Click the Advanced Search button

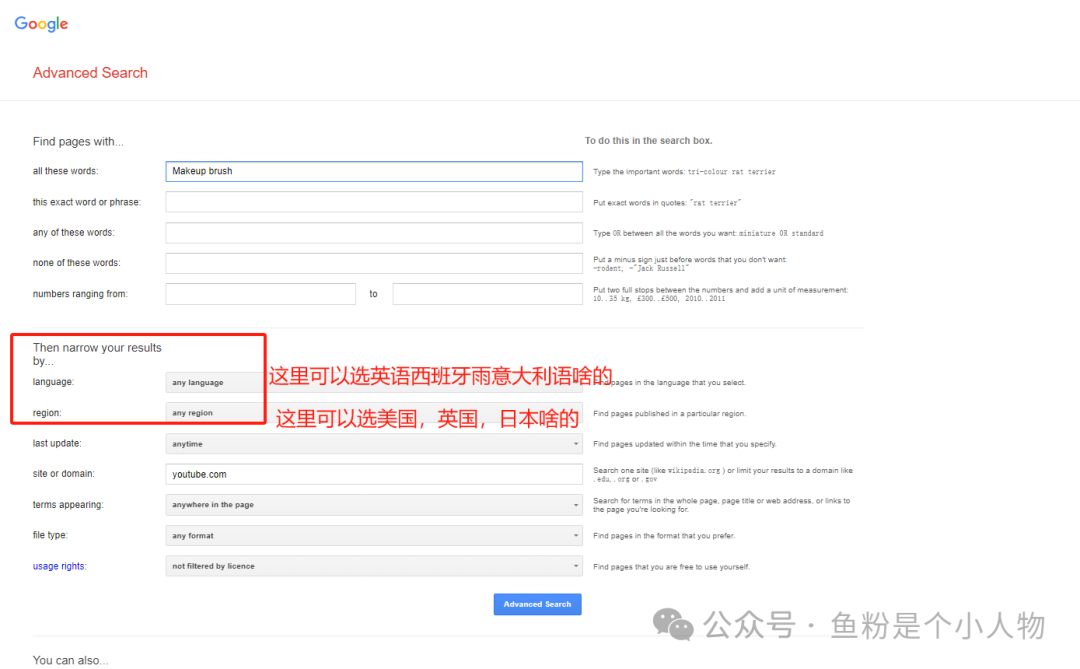(x=537, y=604)
